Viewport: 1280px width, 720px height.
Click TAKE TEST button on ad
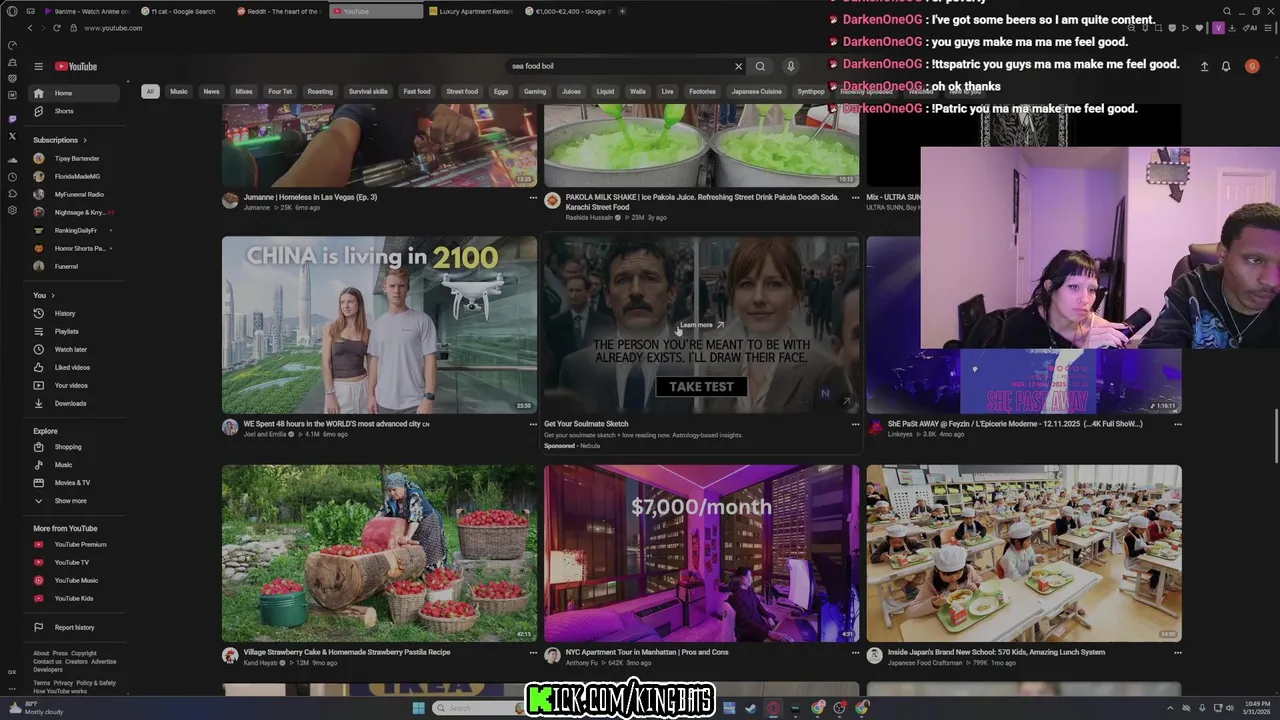[701, 386]
